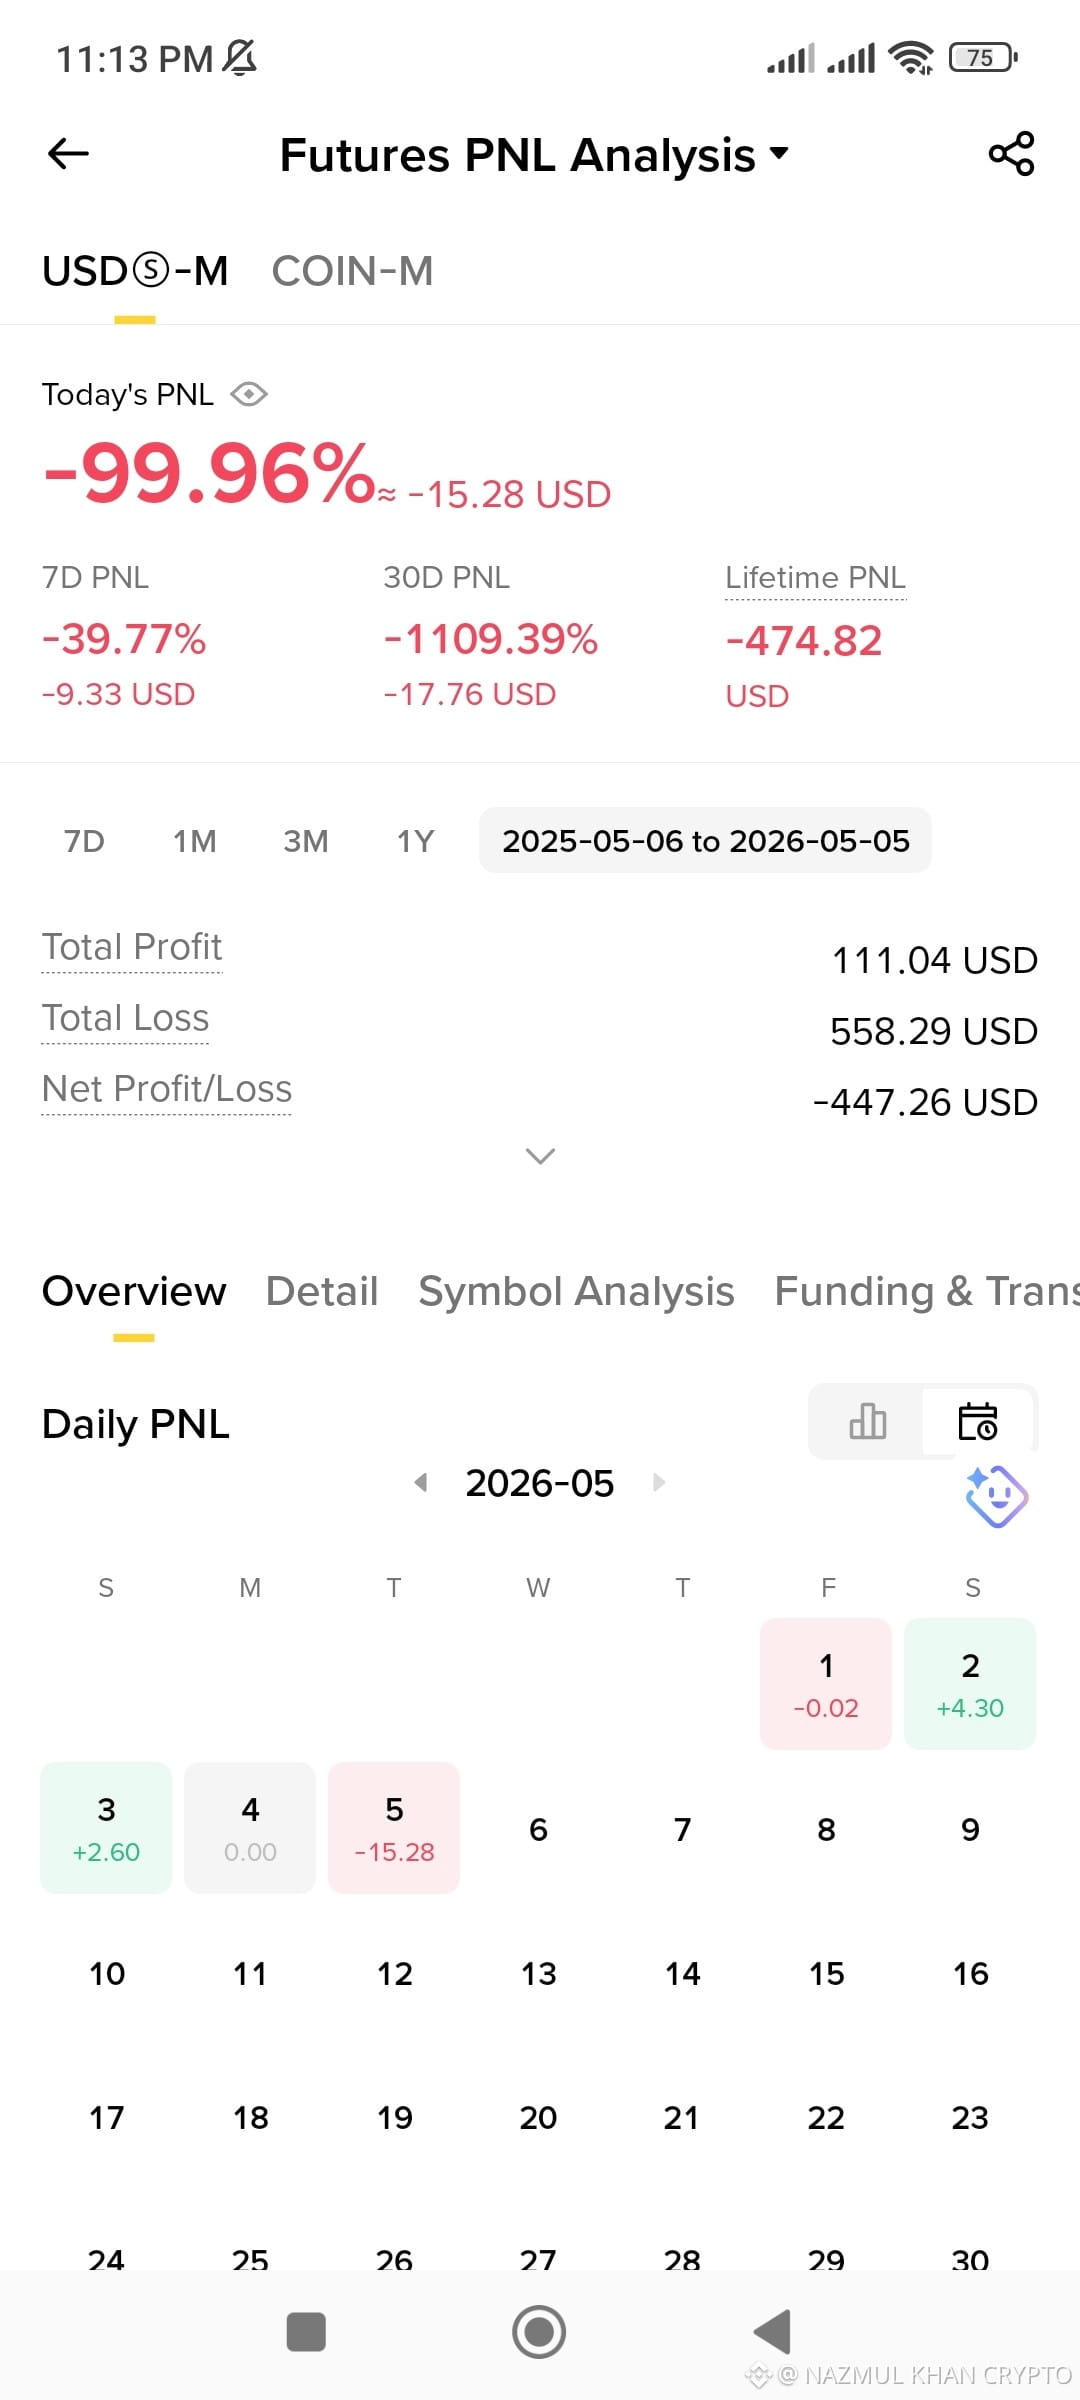Go to next month arrow
Screen dimensions: 1080x2400
(659, 1482)
